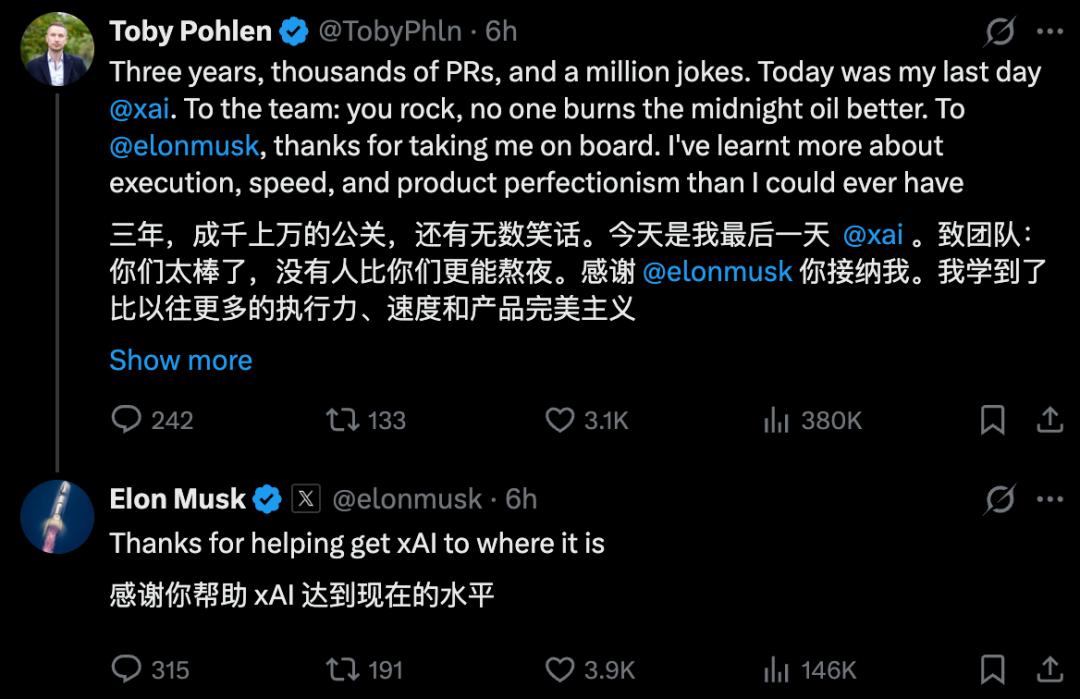View analytics of Elon Musk's reply

[776, 669]
